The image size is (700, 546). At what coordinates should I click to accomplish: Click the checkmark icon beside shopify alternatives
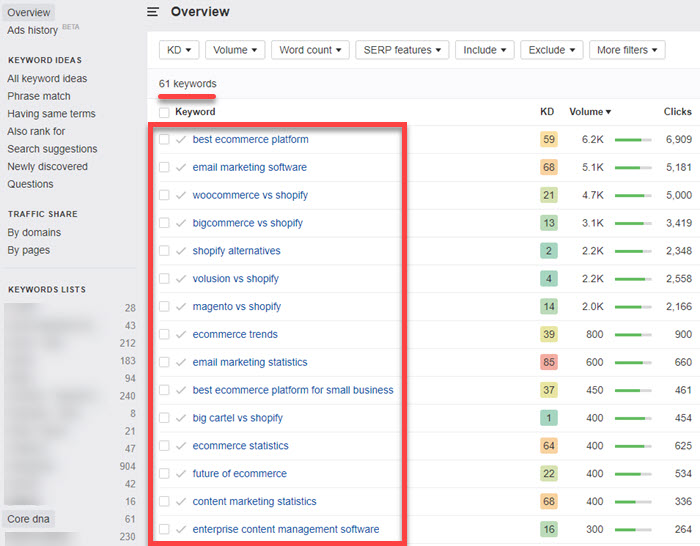pyautogui.click(x=181, y=251)
